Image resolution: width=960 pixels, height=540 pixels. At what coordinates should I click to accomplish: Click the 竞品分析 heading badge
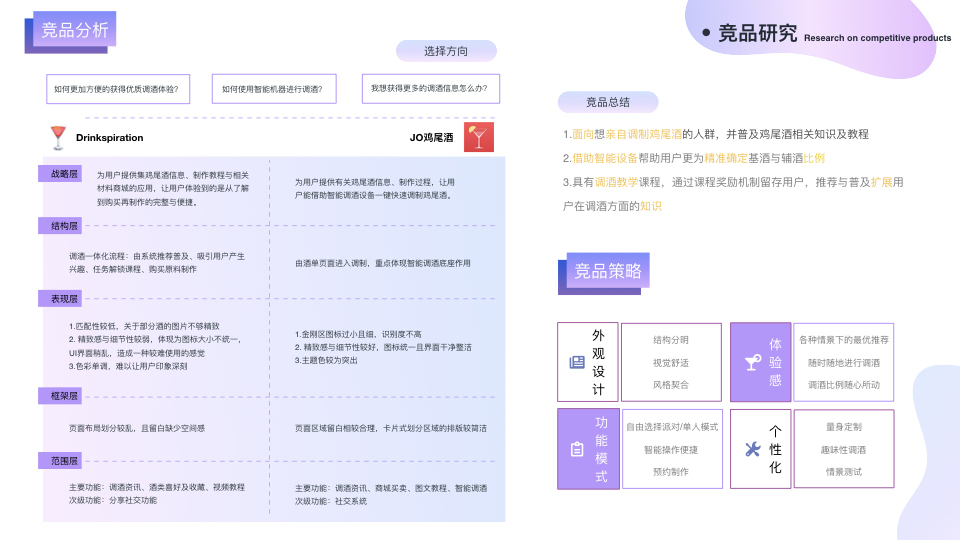[75, 29]
